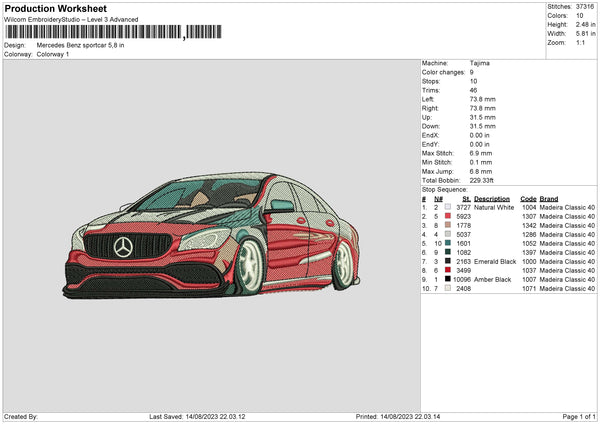
Task: Click thread code 1307
Action: point(529,217)
